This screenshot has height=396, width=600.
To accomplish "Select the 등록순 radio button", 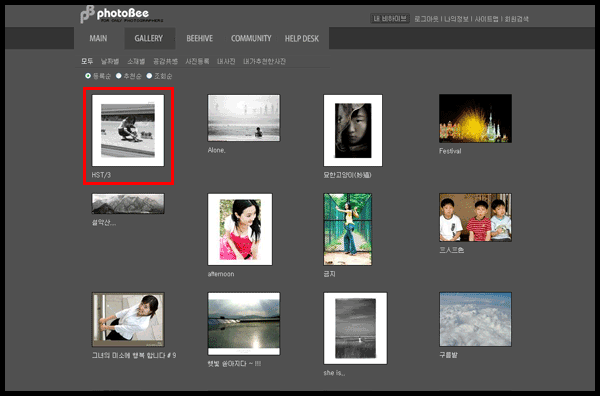I will [88, 76].
